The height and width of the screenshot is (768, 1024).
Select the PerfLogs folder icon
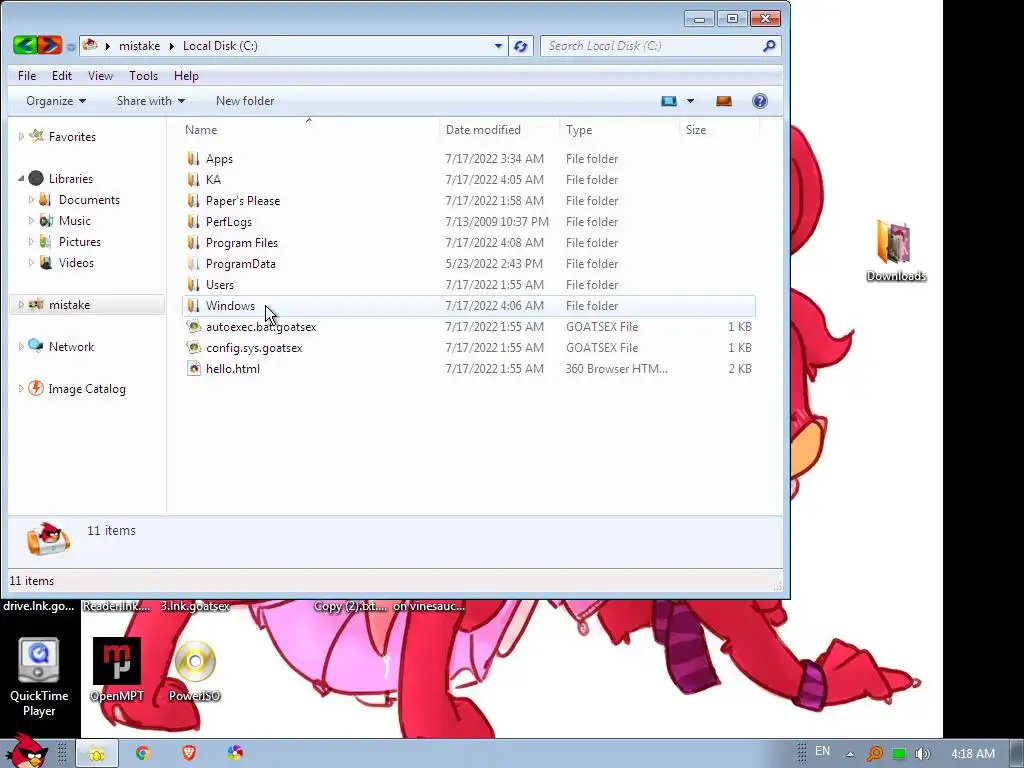click(x=193, y=221)
